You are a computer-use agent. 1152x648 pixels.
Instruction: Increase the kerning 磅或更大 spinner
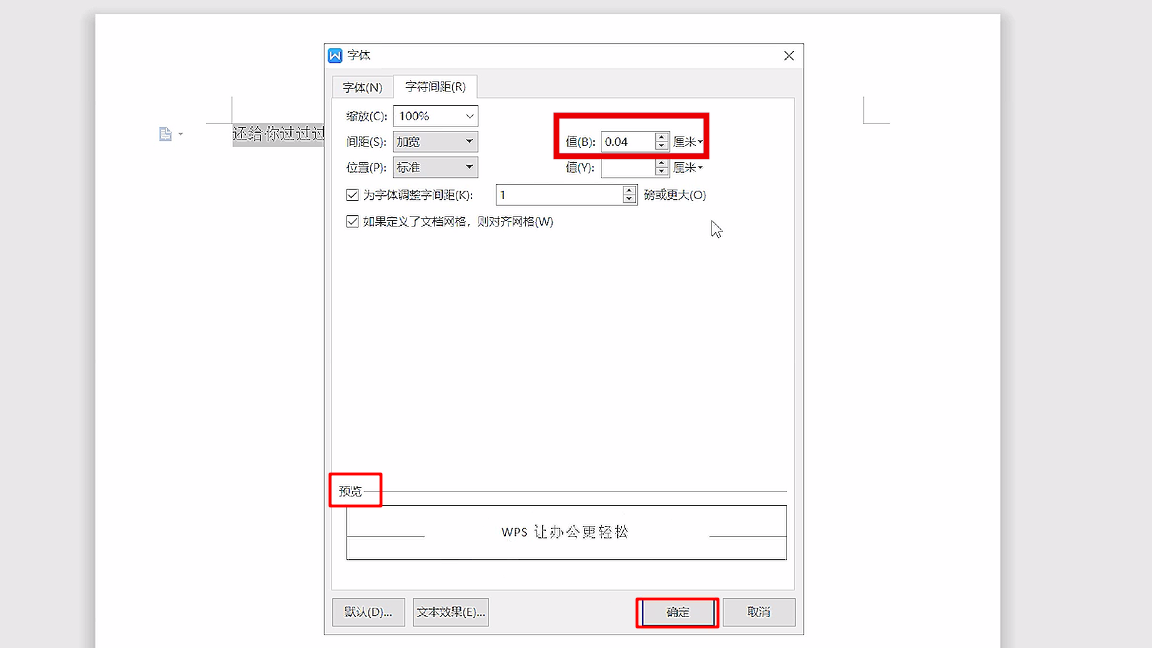(x=629, y=190)
